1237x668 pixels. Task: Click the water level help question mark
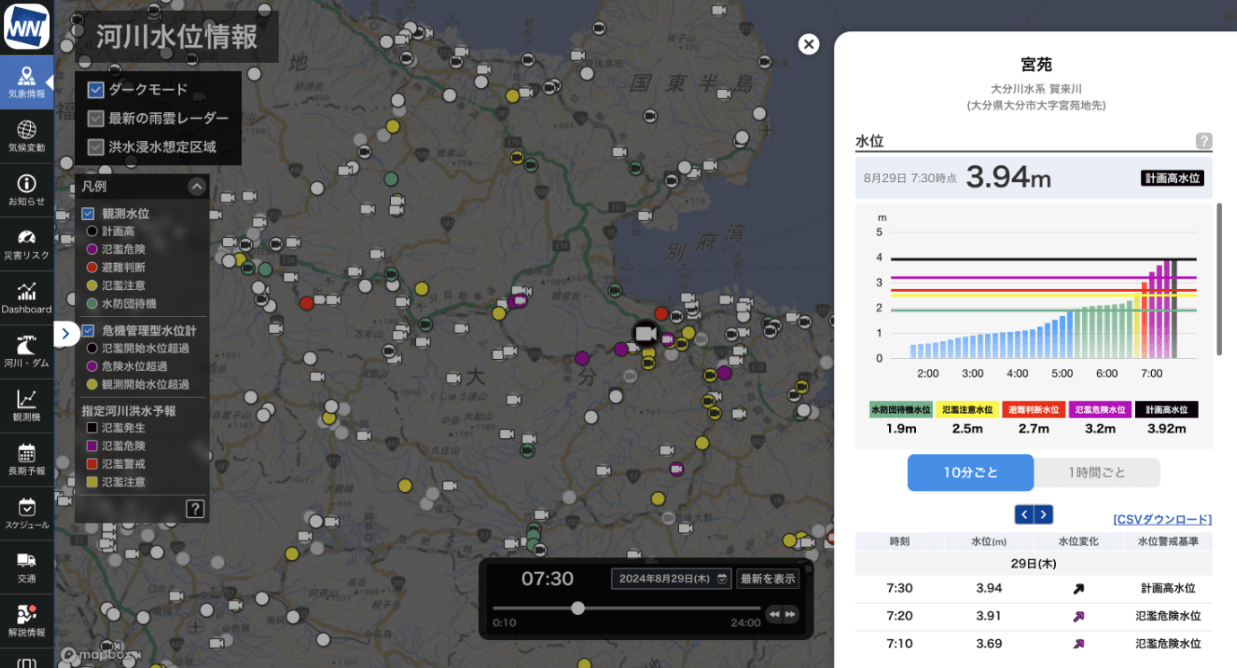coord(1204,141)
